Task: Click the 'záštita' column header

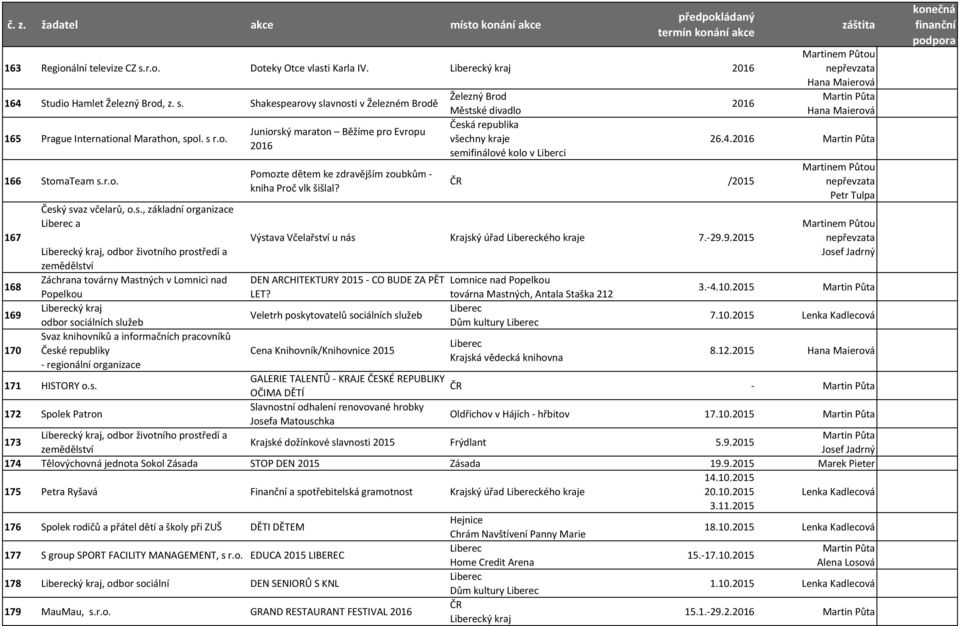Action: click(858, 25)
